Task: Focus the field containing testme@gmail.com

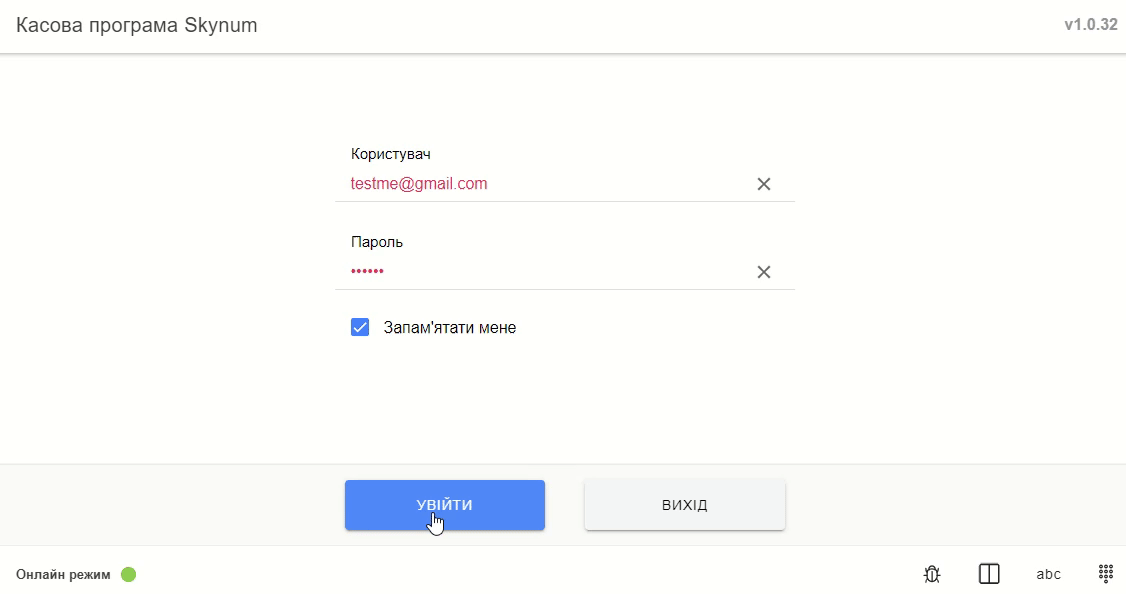Action: pos(540,184)
